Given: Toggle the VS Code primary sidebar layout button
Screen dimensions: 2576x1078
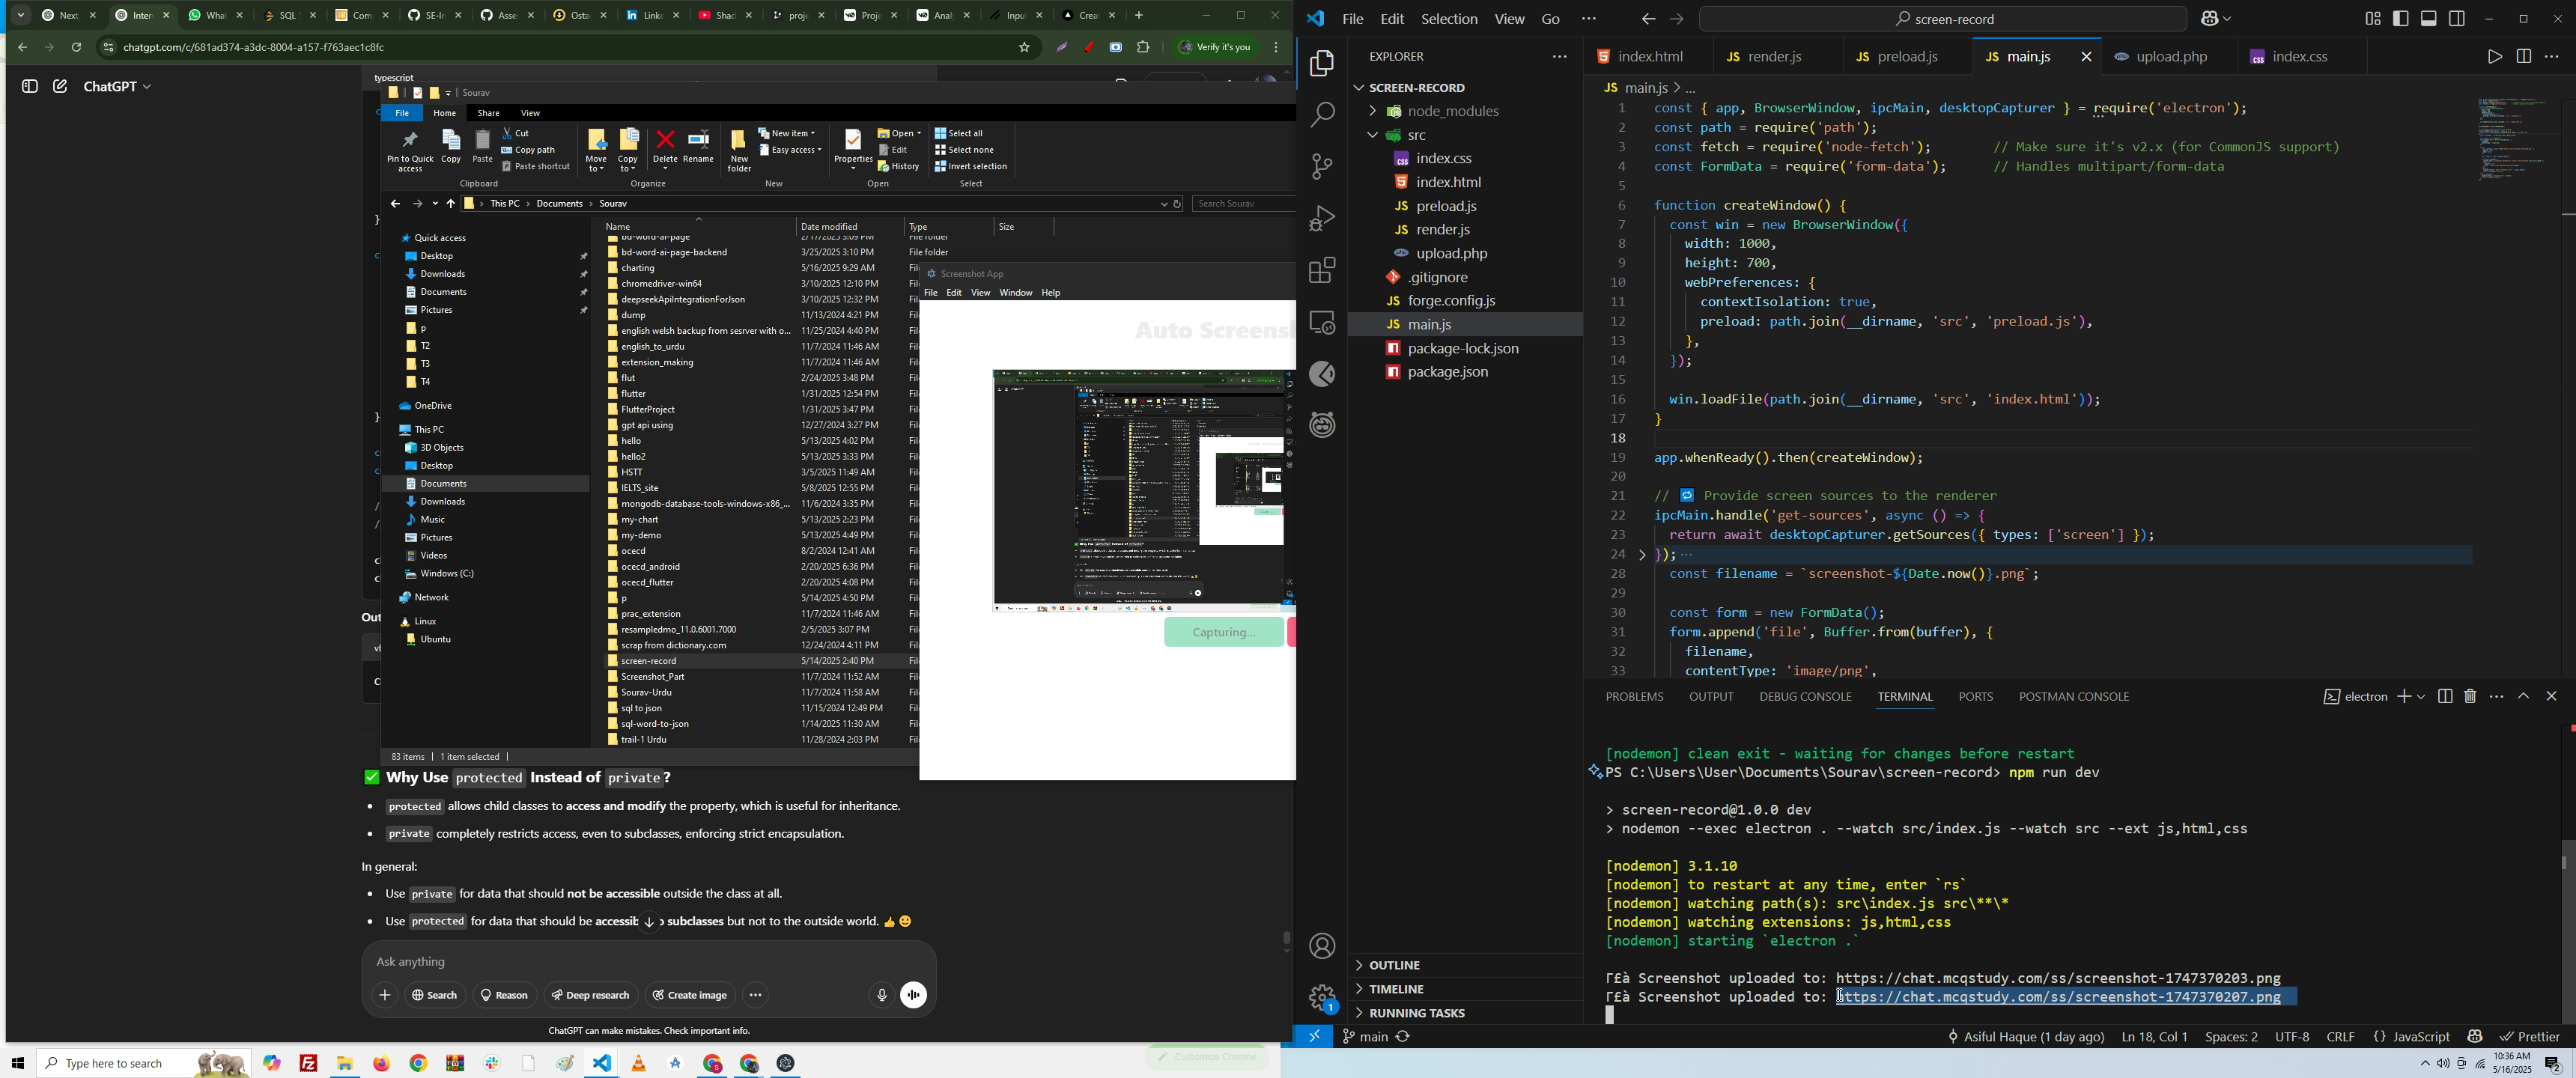Looking at the screenshot, I should tap(2400, 19).
